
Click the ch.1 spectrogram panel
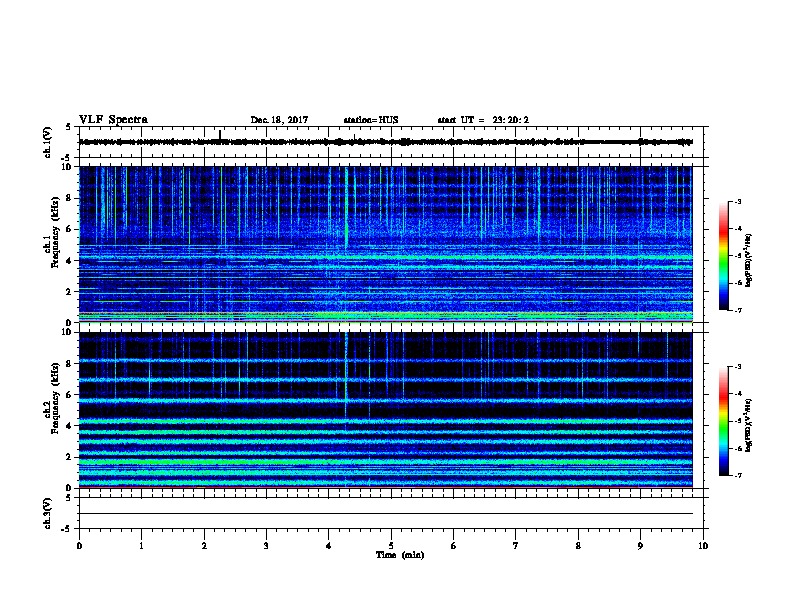click(x=386, y=244)
